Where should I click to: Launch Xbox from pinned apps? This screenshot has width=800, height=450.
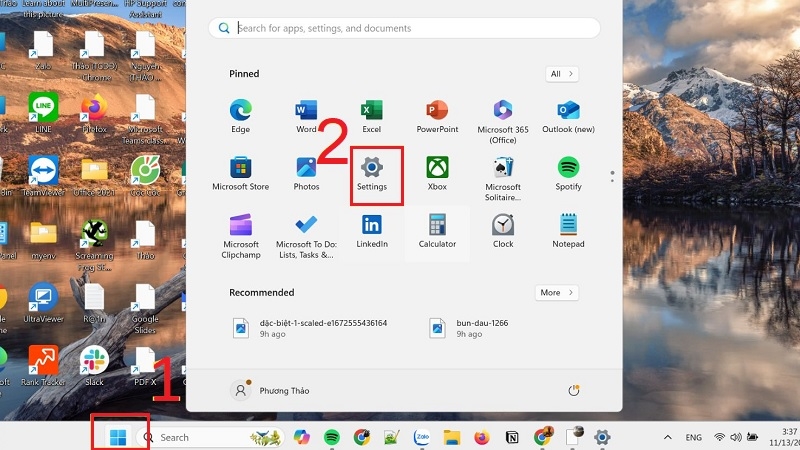point(437,173)
